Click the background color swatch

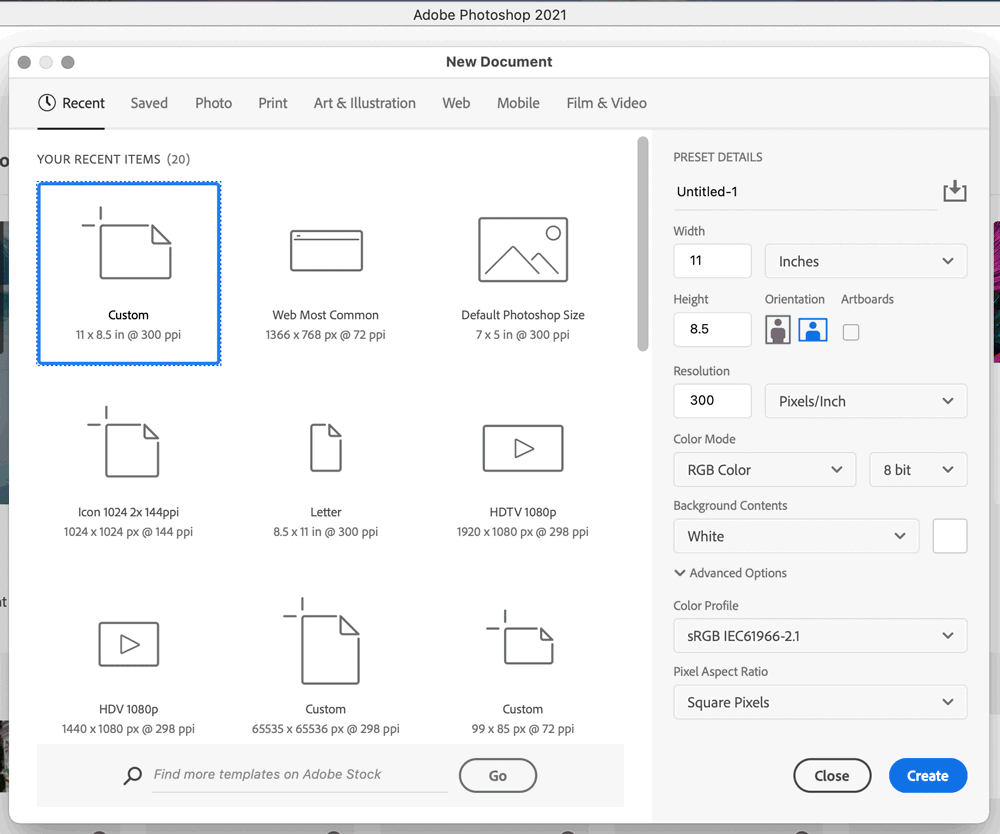[x=950, y=536]
